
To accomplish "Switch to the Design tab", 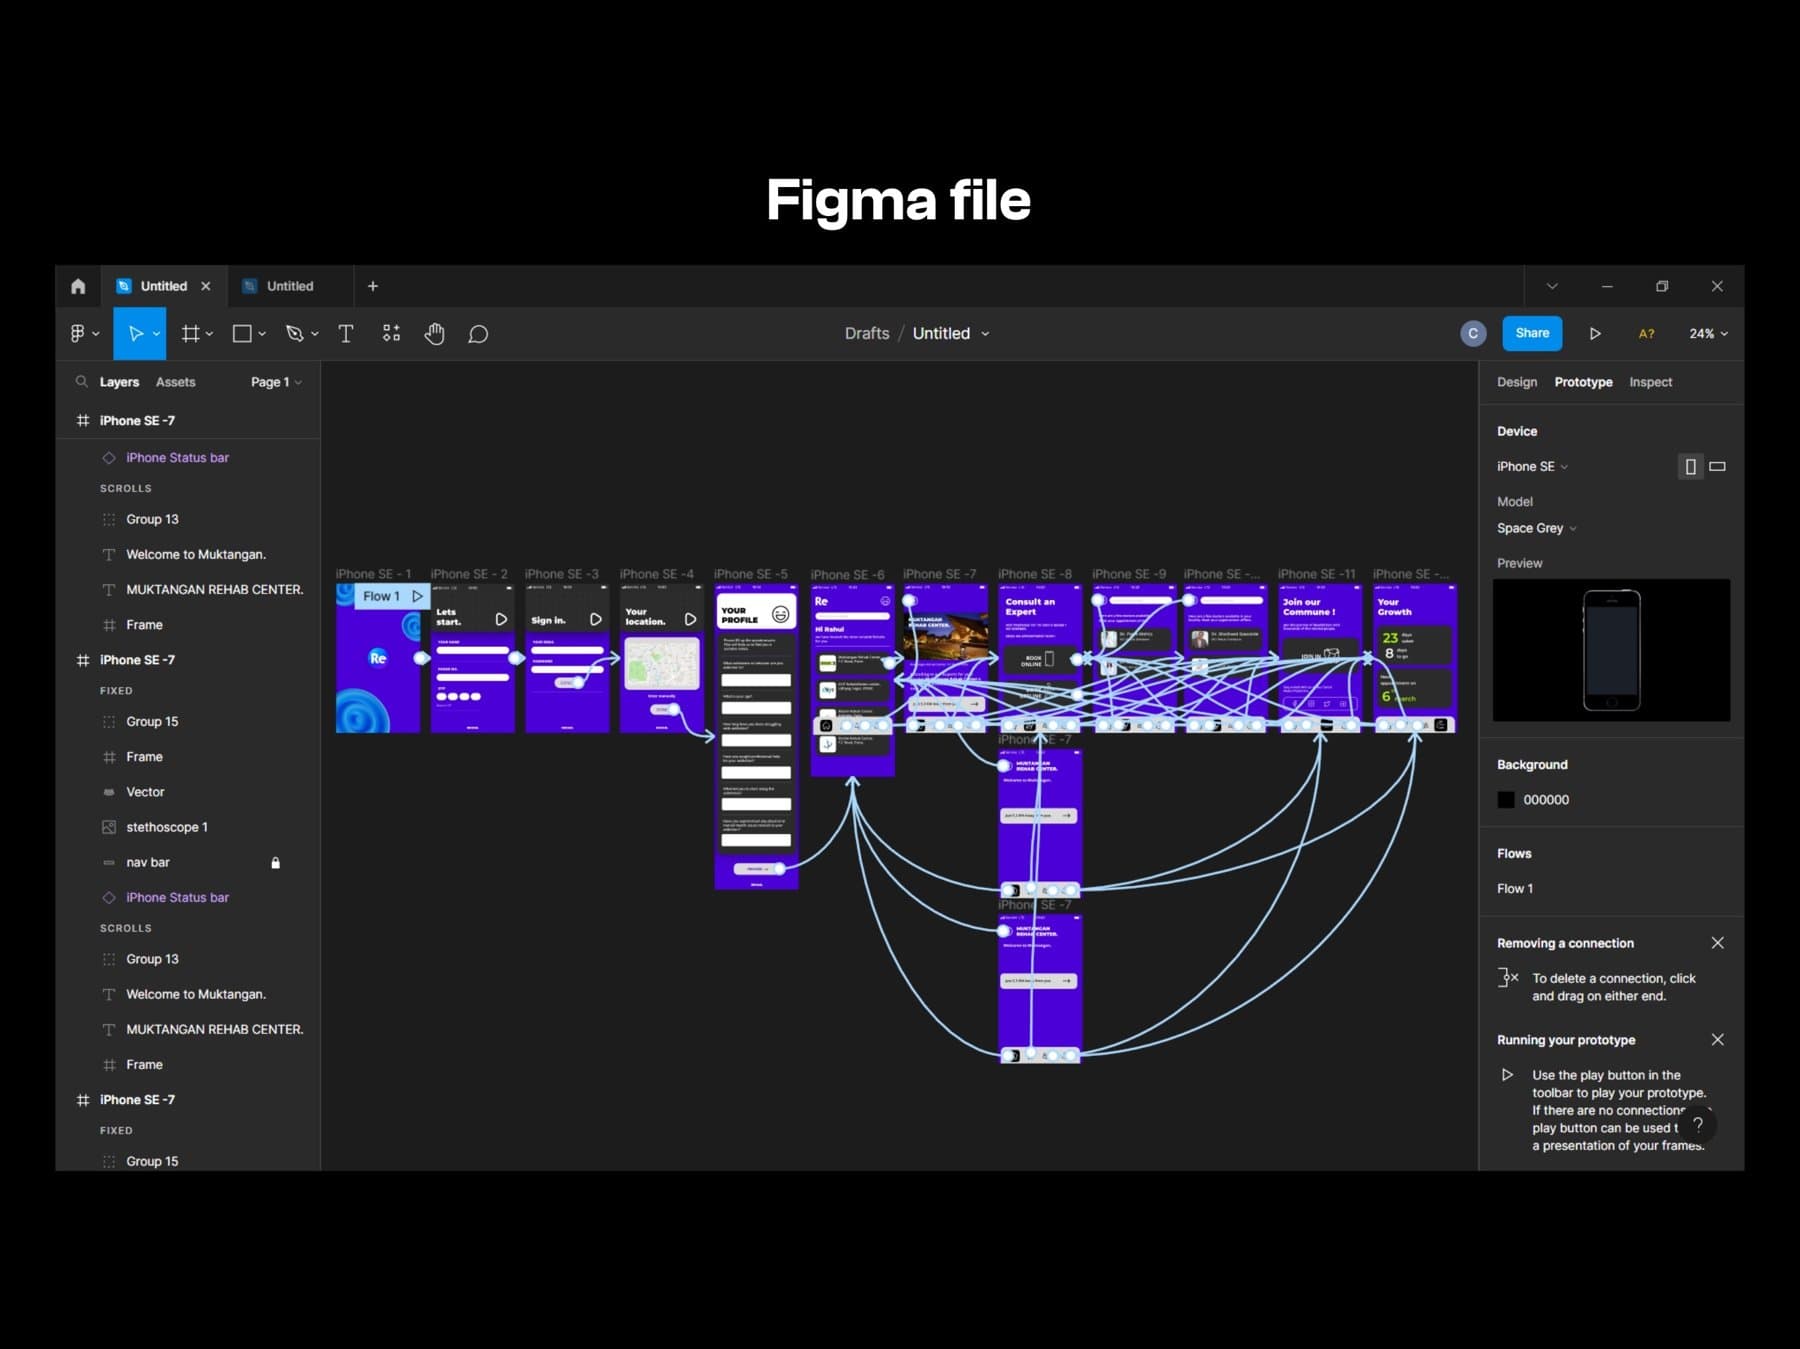I will point(1517,382).
